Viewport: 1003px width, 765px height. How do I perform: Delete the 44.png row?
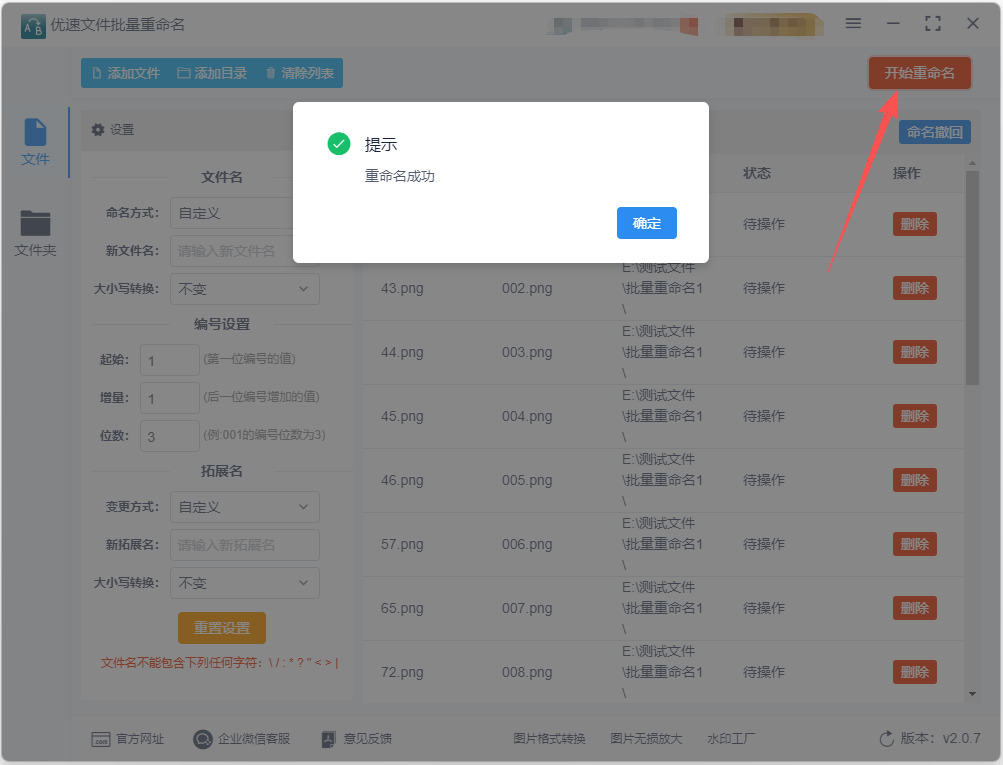[915, 352]
